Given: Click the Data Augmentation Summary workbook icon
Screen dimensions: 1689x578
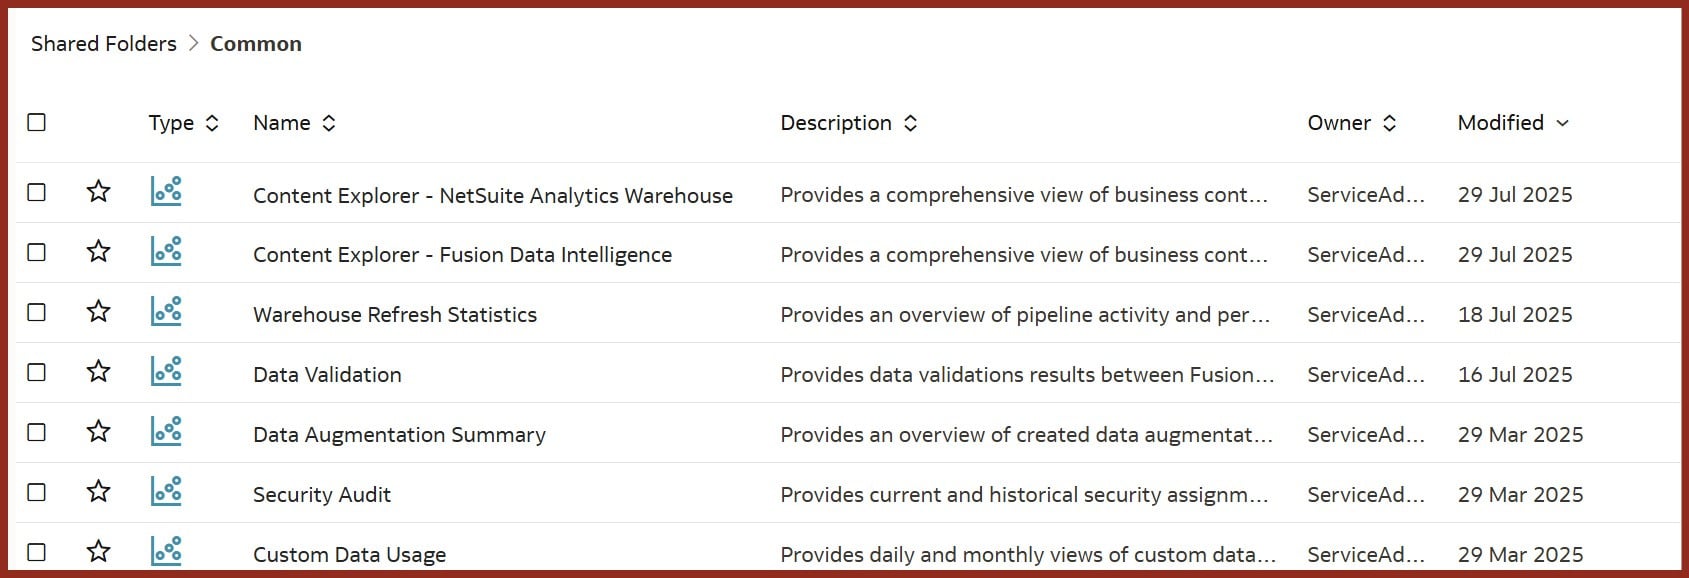Looking at the screenshot, I should pos(166,431).
